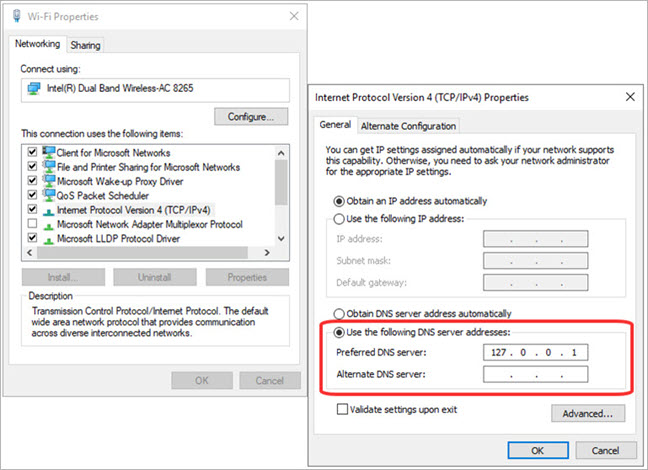The height and width of the screenshot is (470, 648).
Task: Select the Microsoft Wake-up Proxy Driver icon
Action: (47, 182)
